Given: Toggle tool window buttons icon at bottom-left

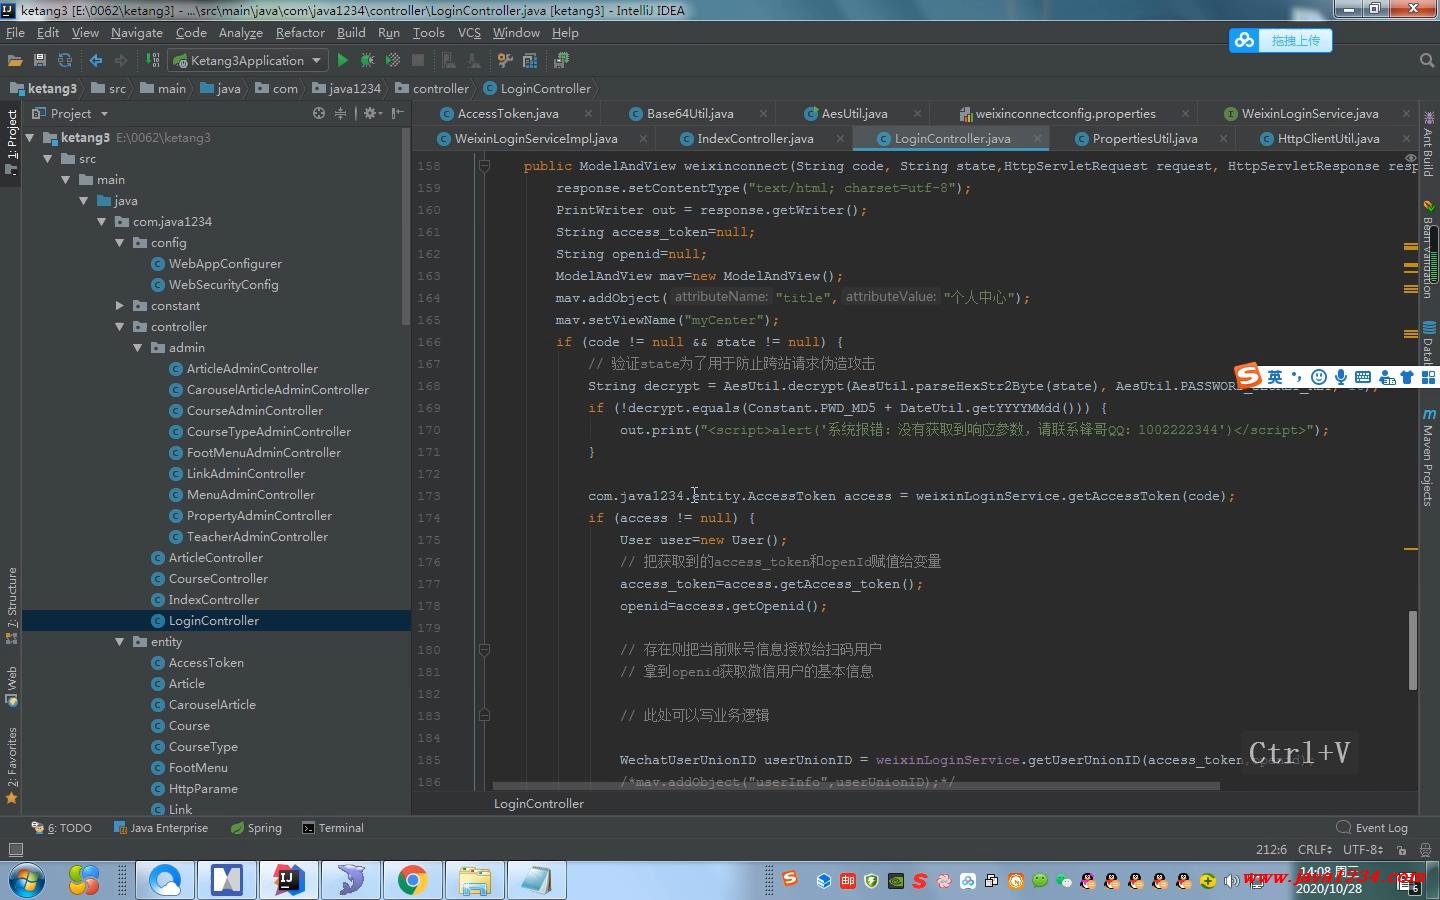Looking at the screenshot, I should (x=15, y=850).
